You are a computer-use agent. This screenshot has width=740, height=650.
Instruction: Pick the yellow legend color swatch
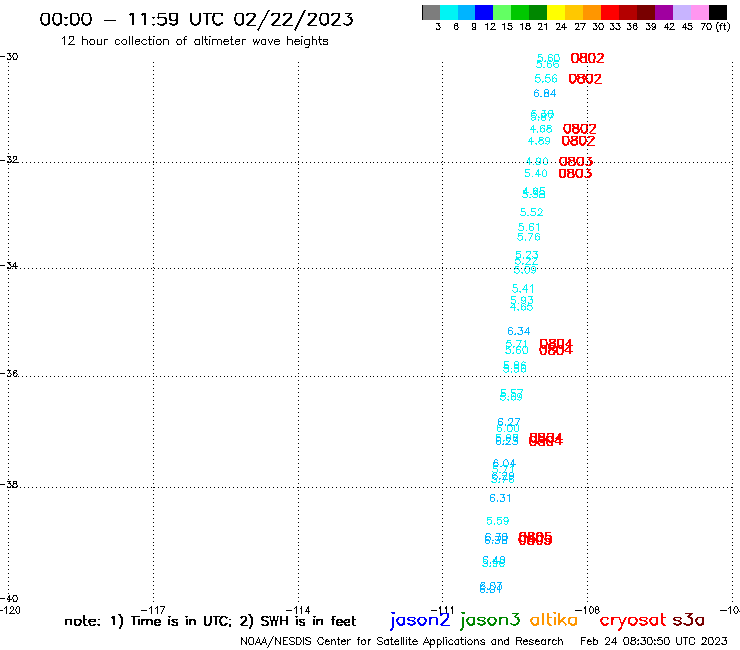(555, 12)
